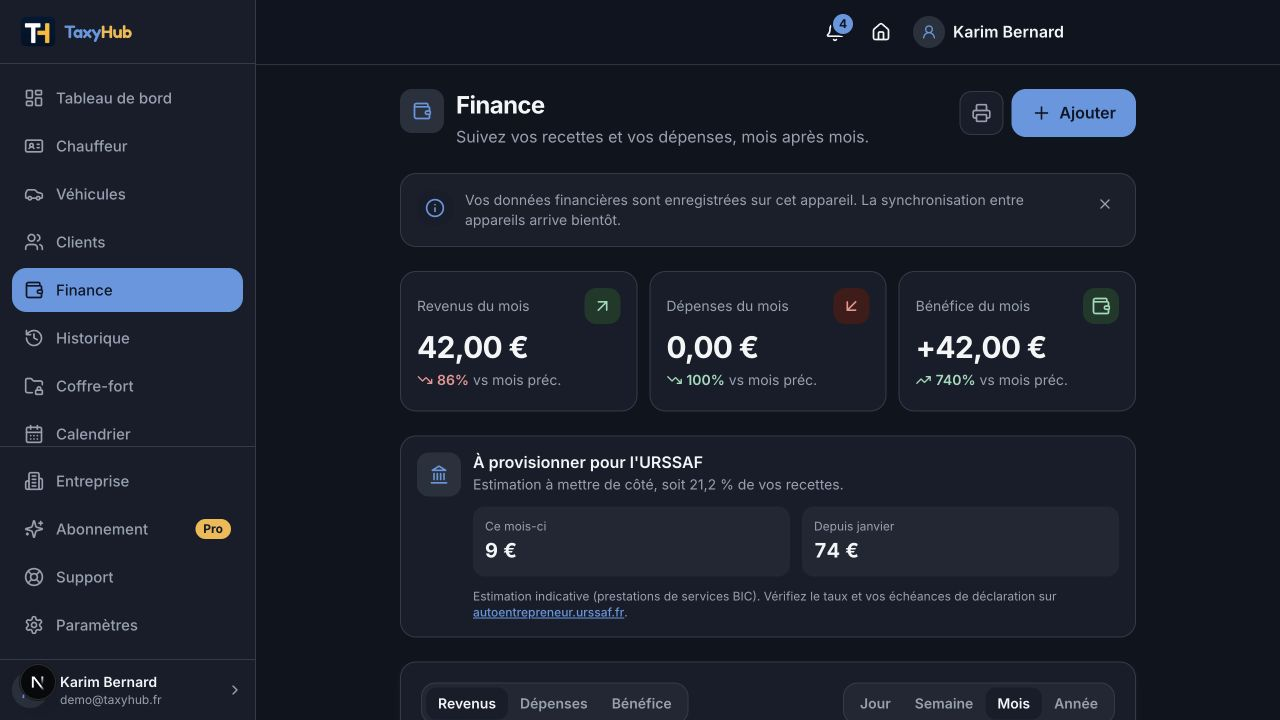Switch to the Dépenses tab
The width and height of the screenshot is (1280, 720).
pyautogui.click(x=553, y=703)
